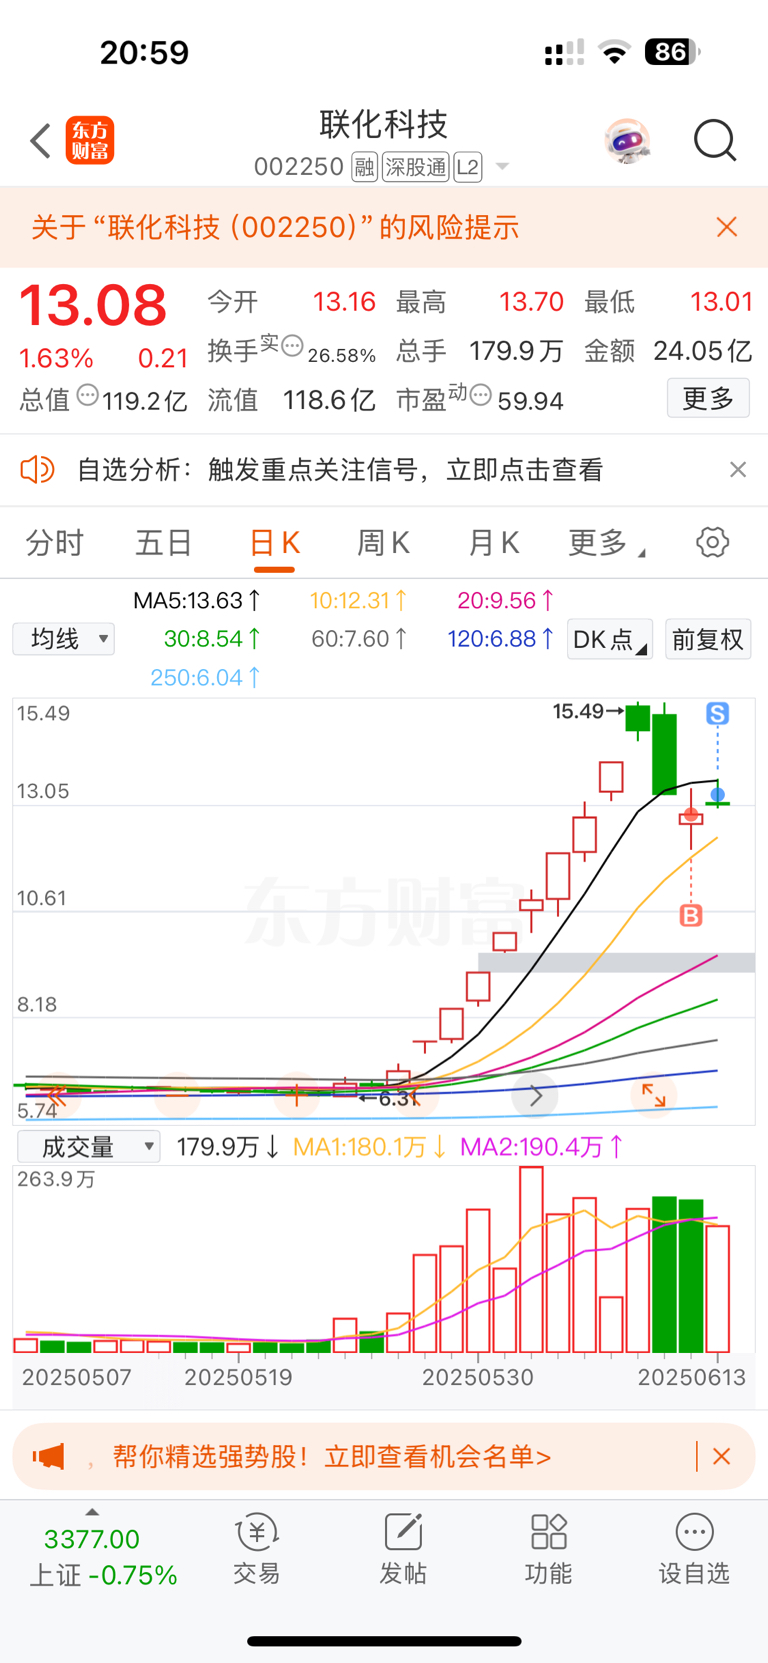Close the risk warning banner
Viewport: 768px width, 1663px height.
727,227
